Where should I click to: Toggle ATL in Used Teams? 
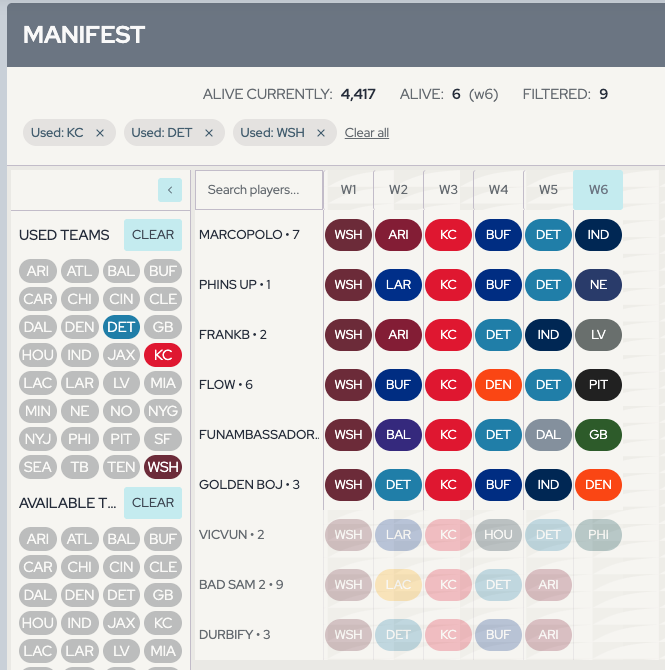[79, 271]
